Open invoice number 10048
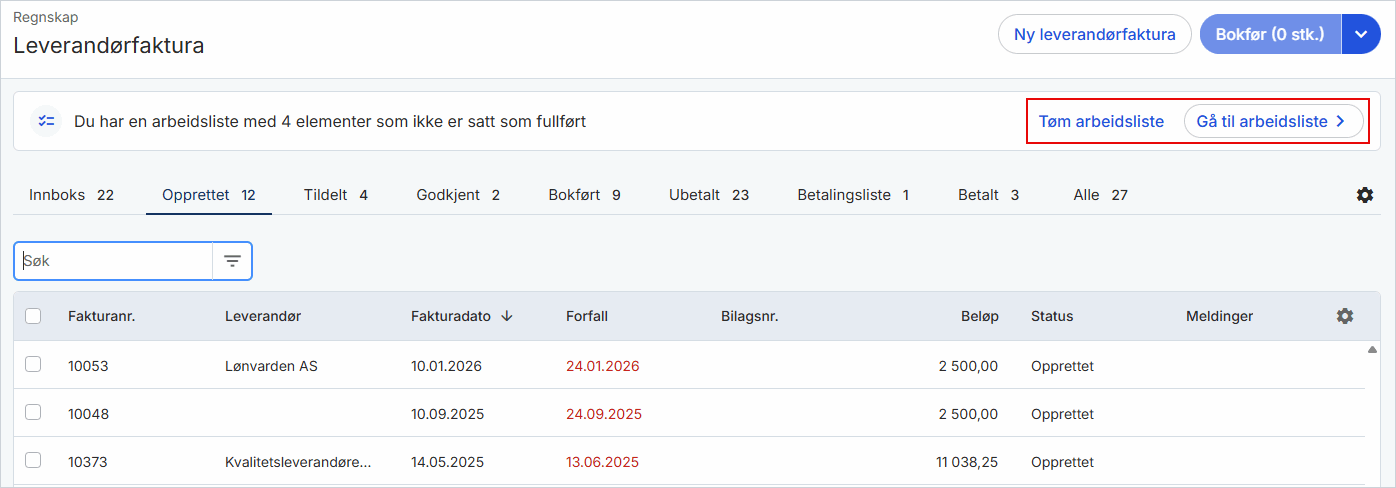 88,414
